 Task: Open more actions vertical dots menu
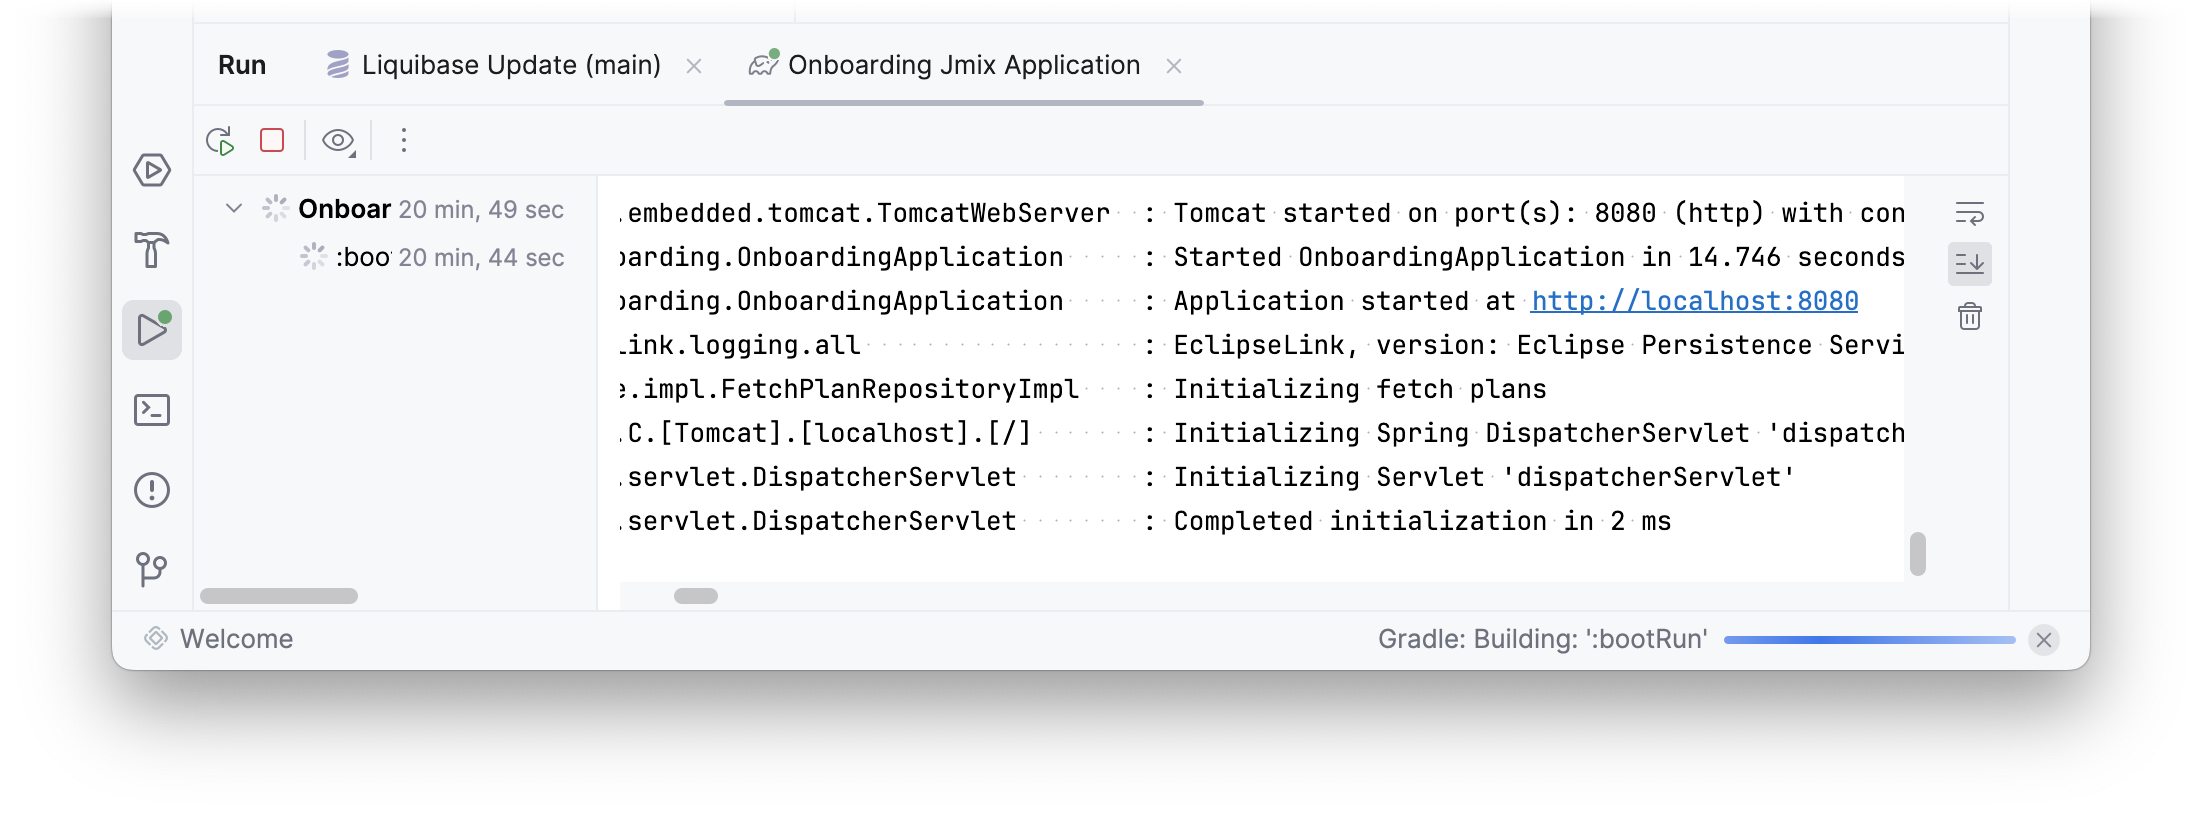[x=404, y=140]
